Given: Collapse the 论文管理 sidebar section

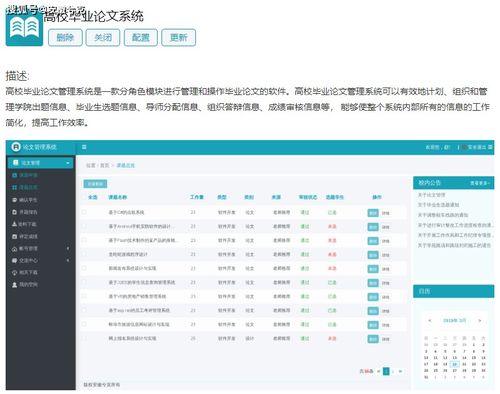Looking at the screenshot, I should tap(68, 163).
